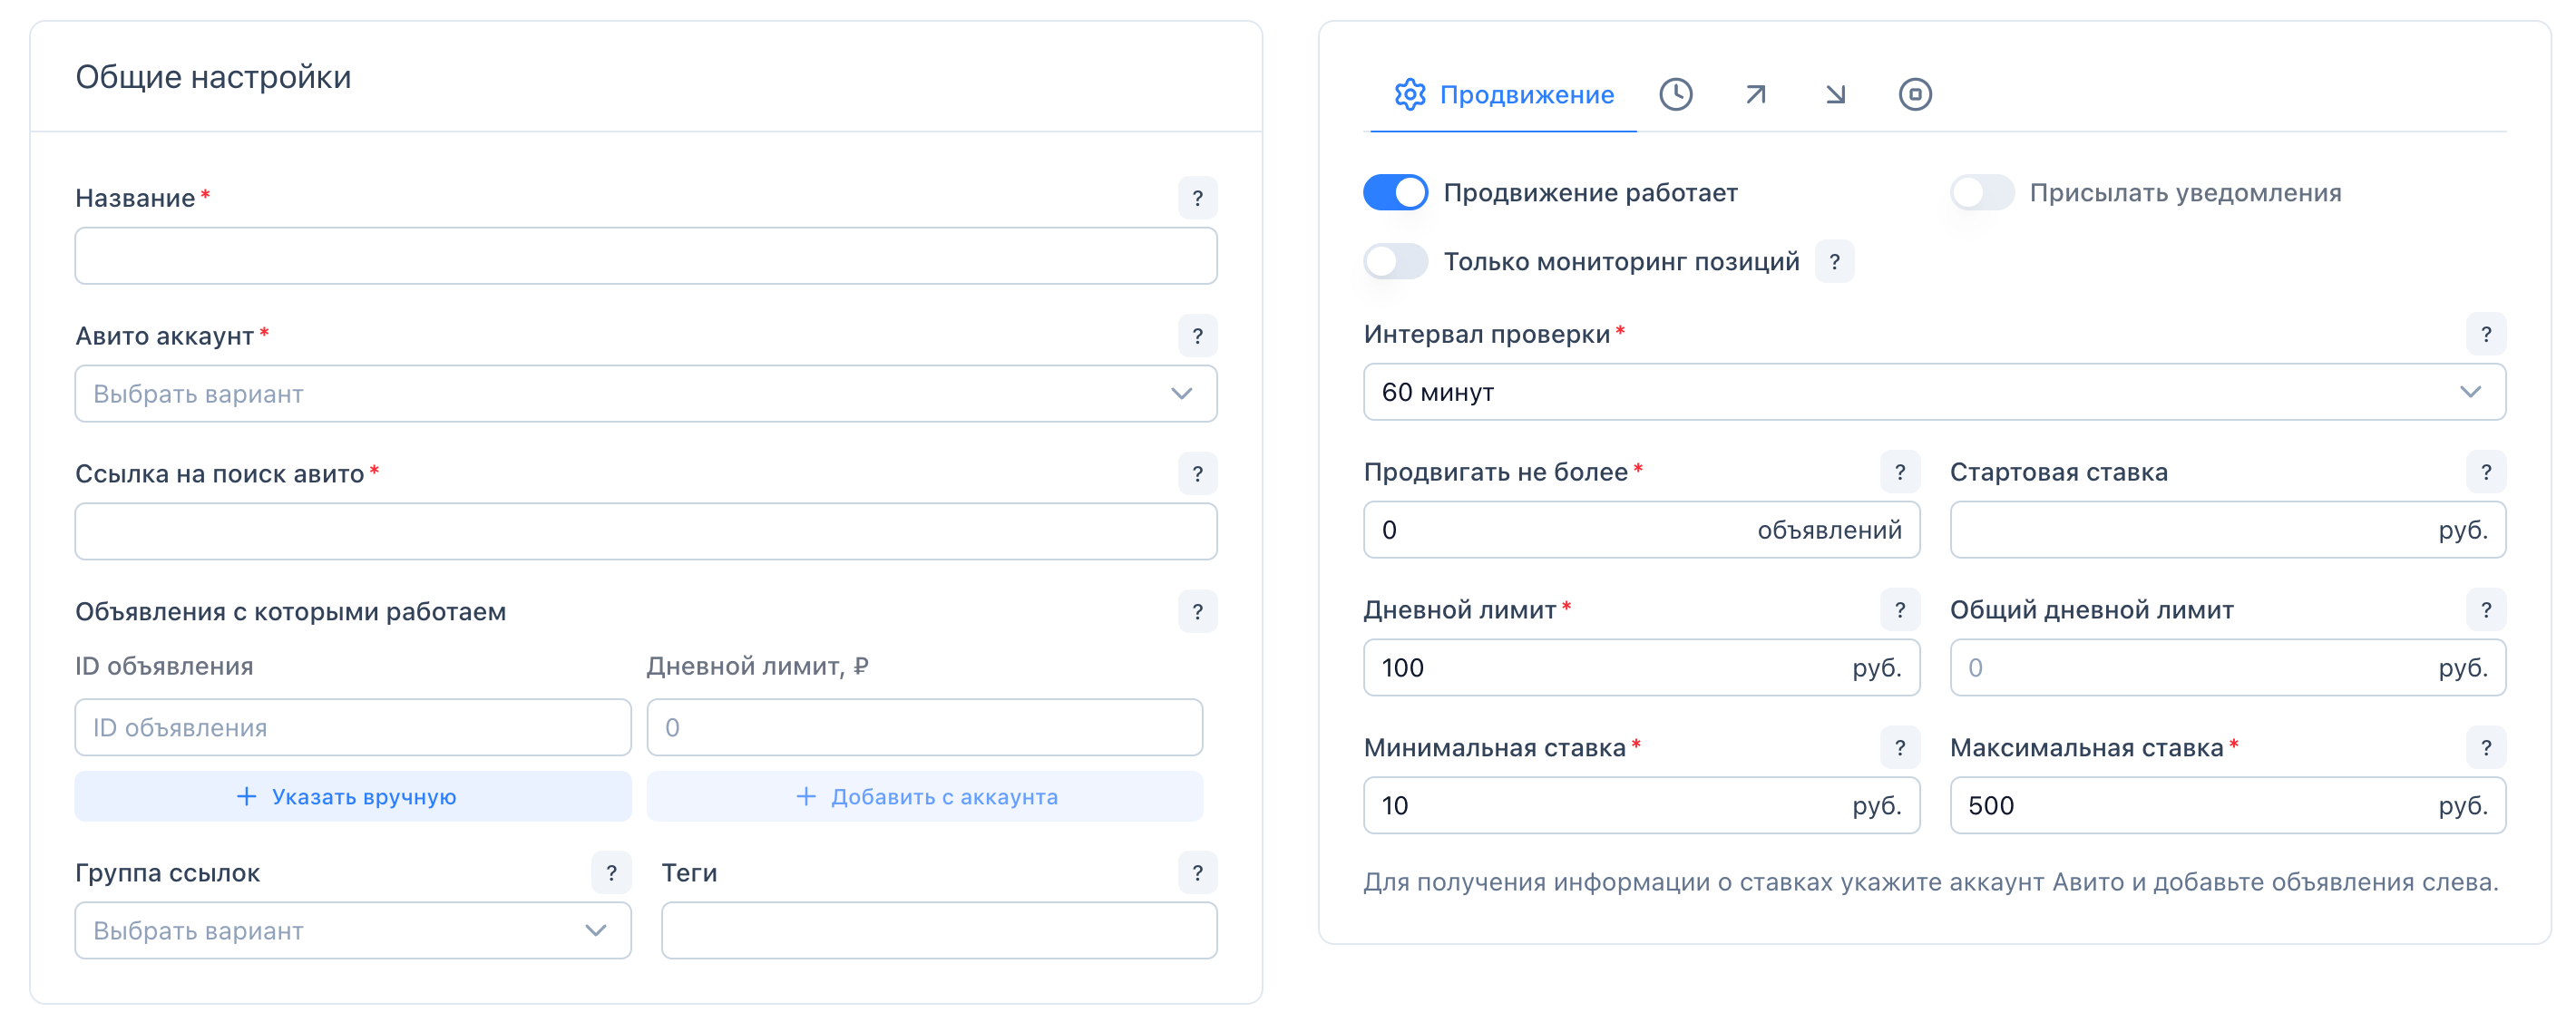Open the stop-circle tab icon
This screenshot has height=1032, width=2576.
point(1914,95)
